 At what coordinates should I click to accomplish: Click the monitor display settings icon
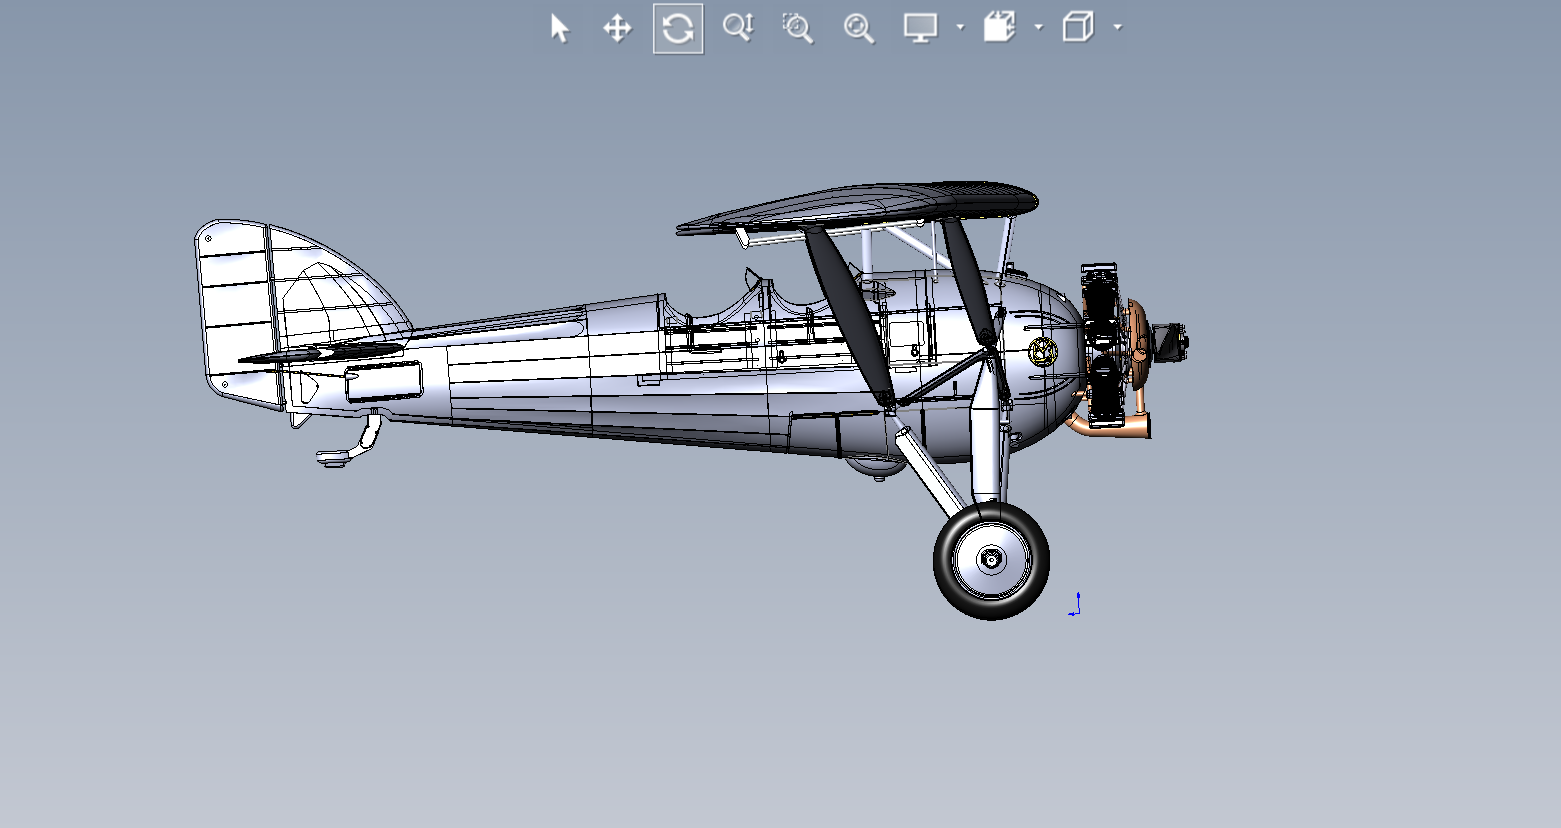920,28
